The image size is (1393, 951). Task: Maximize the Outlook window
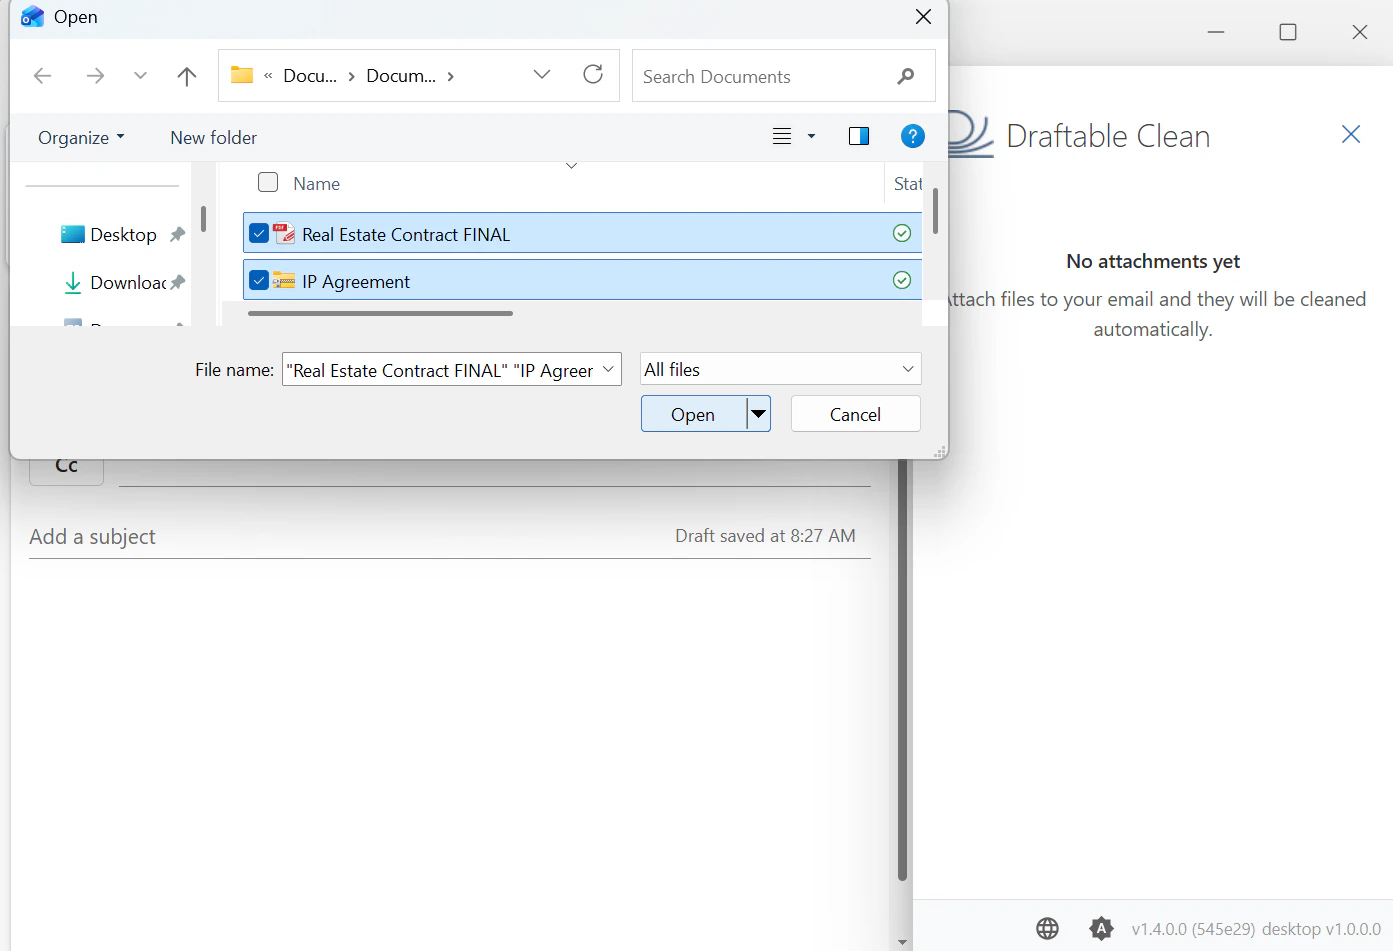pyautogui.click(x=1288, y=32)
